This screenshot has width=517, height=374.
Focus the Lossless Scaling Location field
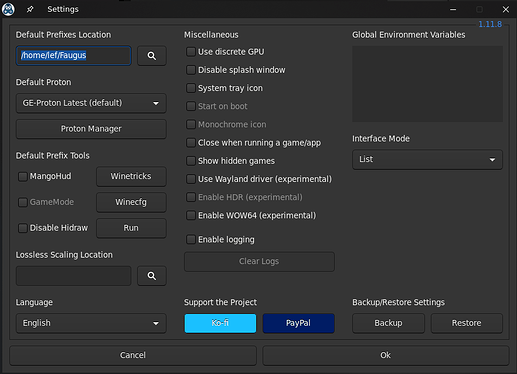pos(74,276)
